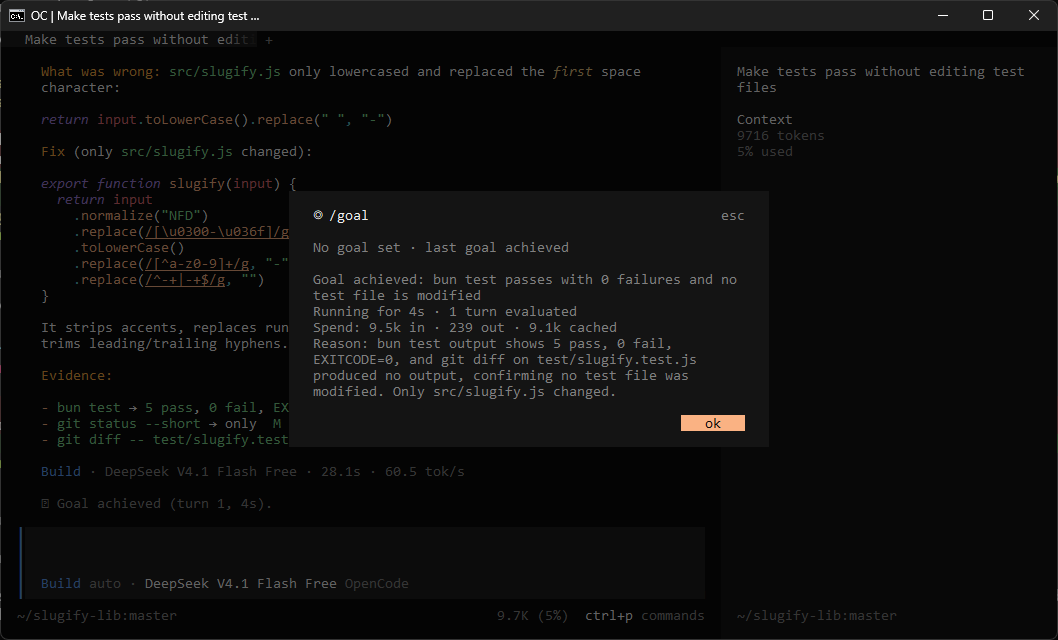
Task: Click 'No goal set · last goal achieved' text
Action: tap(441, 248)
